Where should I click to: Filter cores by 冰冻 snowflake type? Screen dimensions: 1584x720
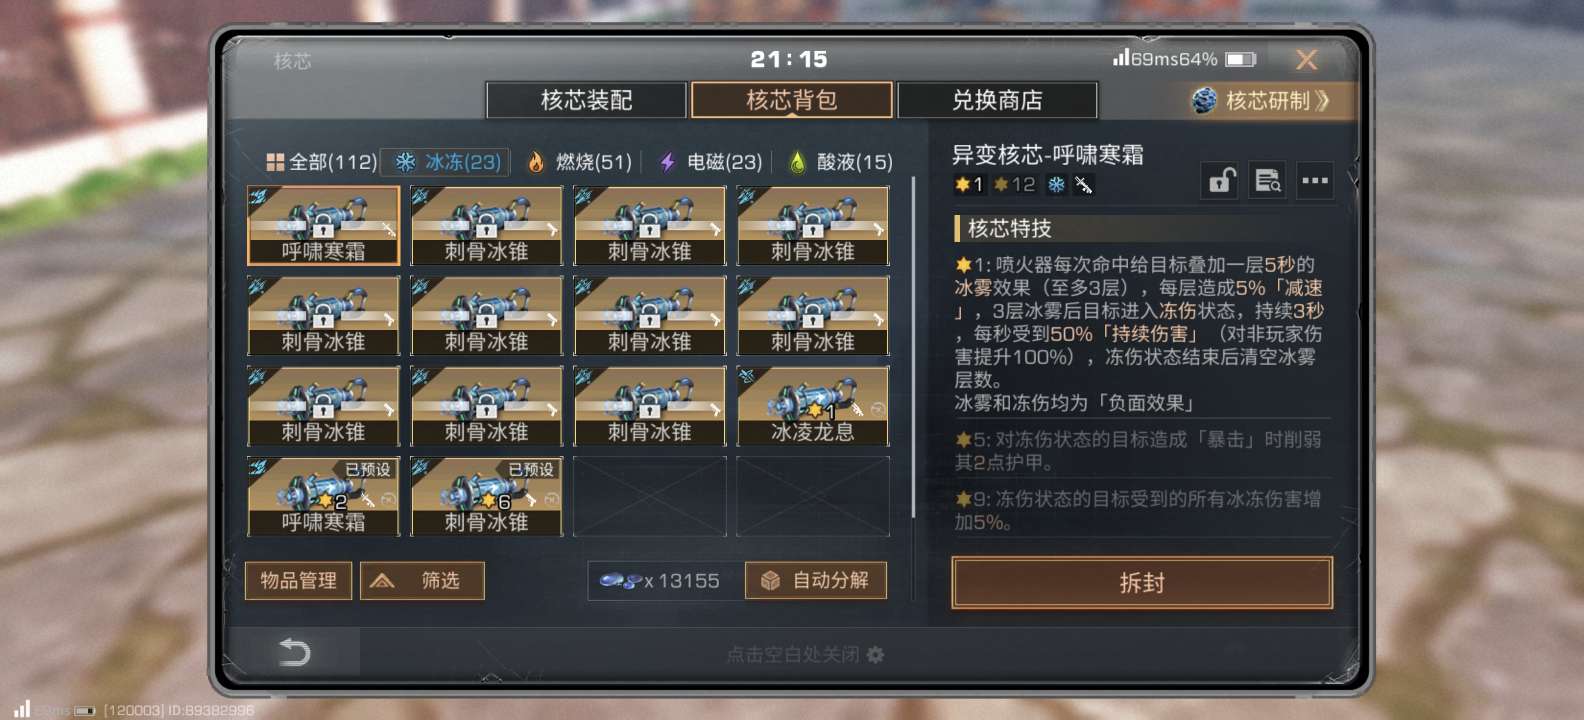pyautogui.click(x=448, y=162)
